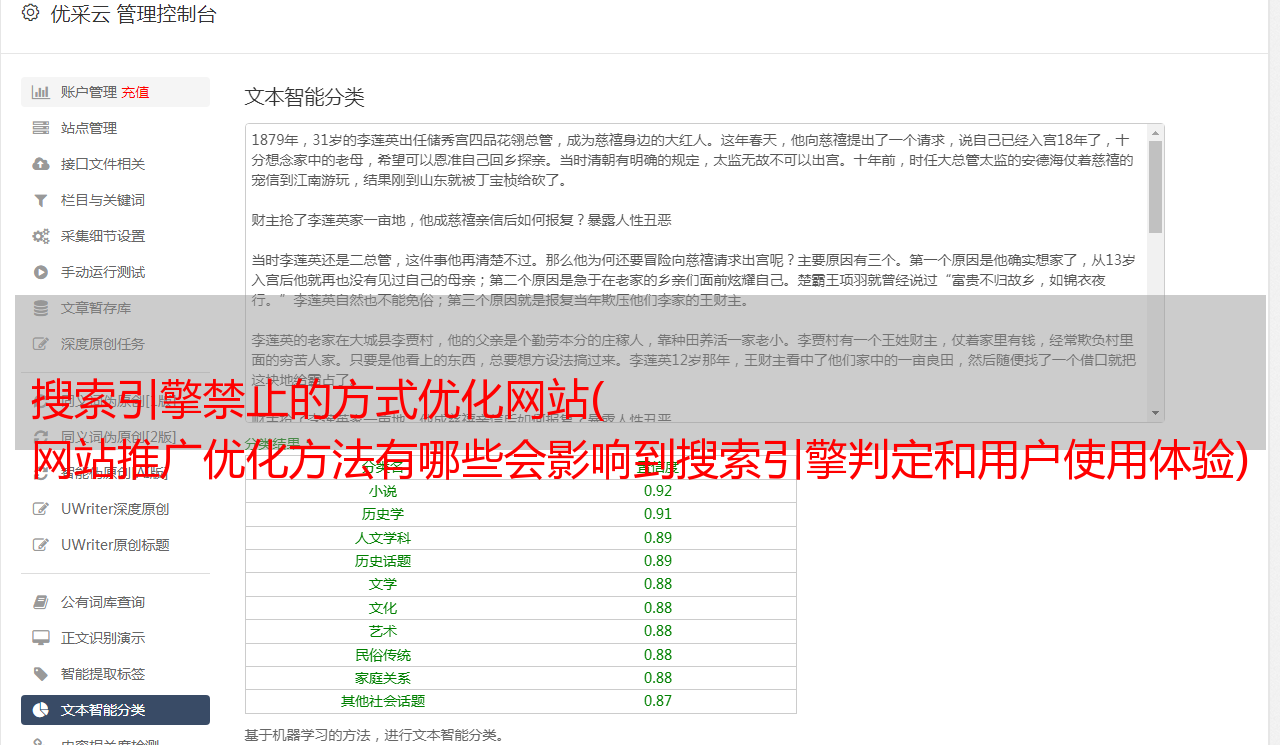The image size is (1280, 745).
Task: Click the 文学 category cell
Action: [x=382, y=584]
